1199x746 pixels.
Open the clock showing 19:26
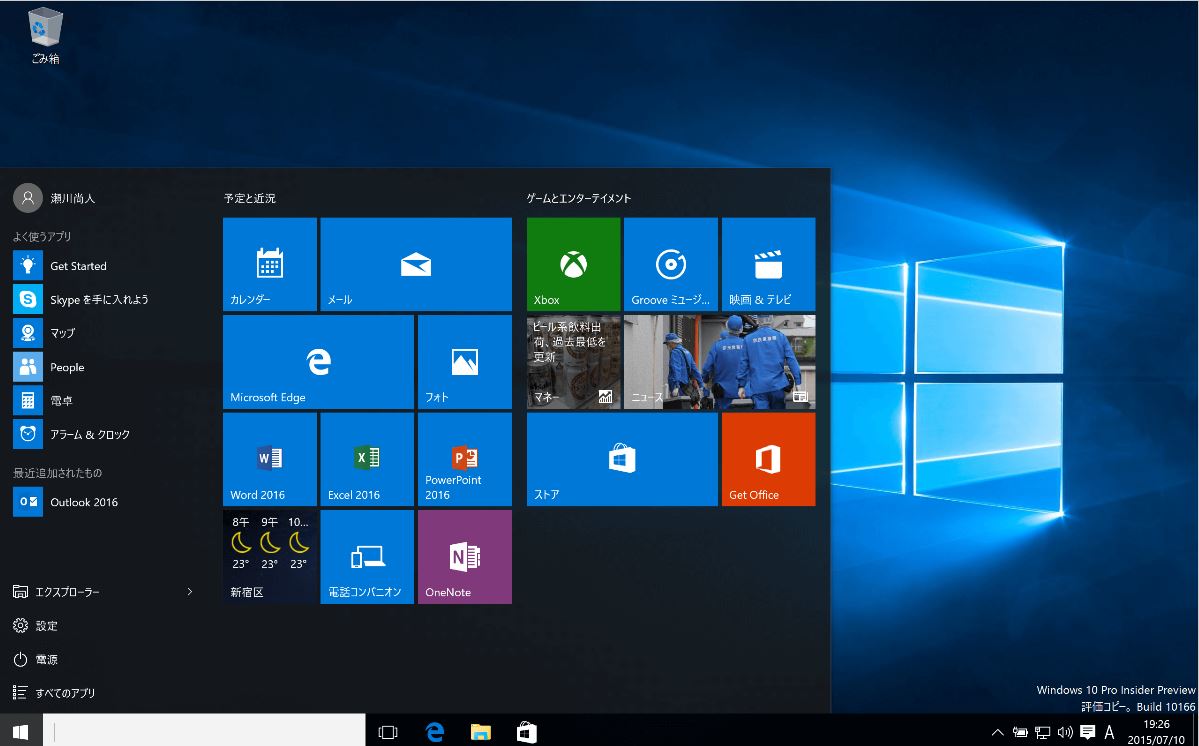point(1156,731)
